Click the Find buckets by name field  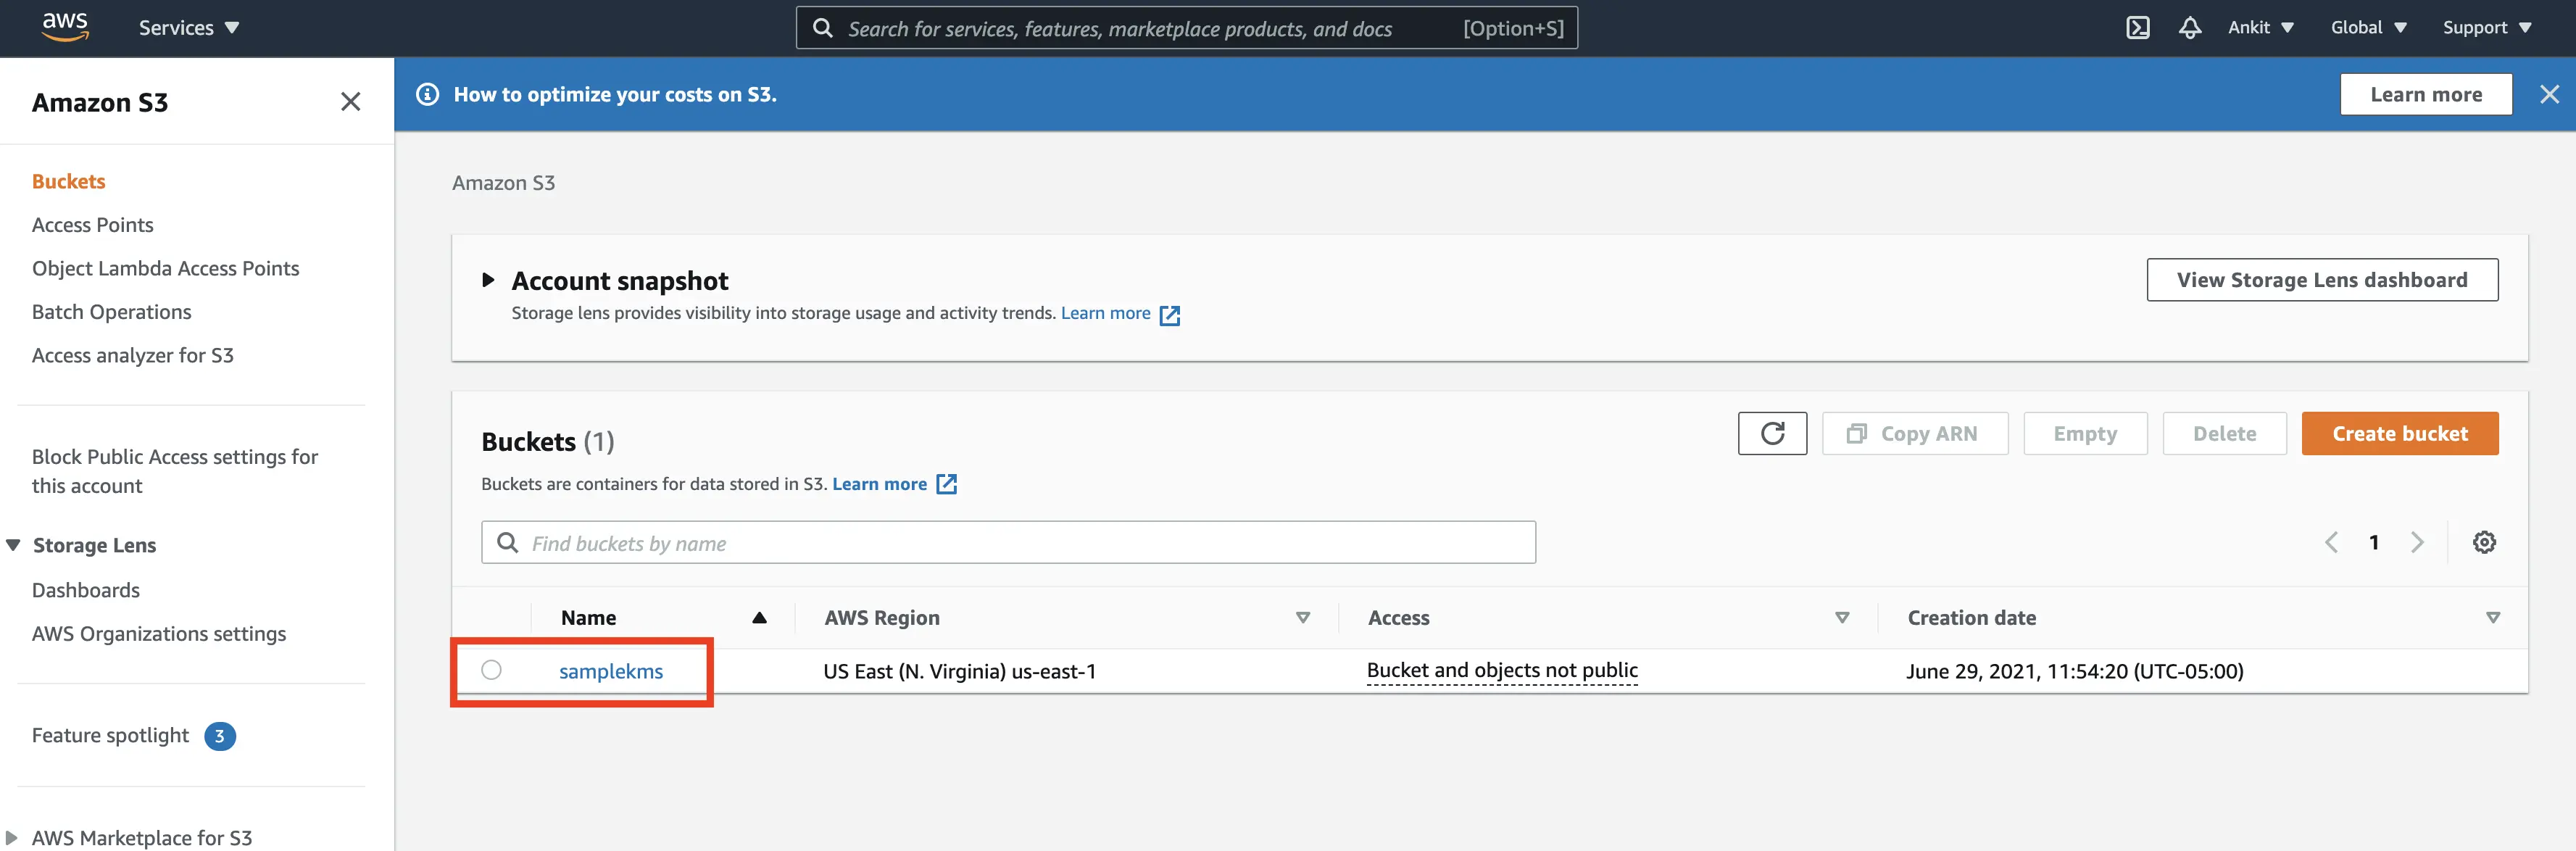[1008, 543]
